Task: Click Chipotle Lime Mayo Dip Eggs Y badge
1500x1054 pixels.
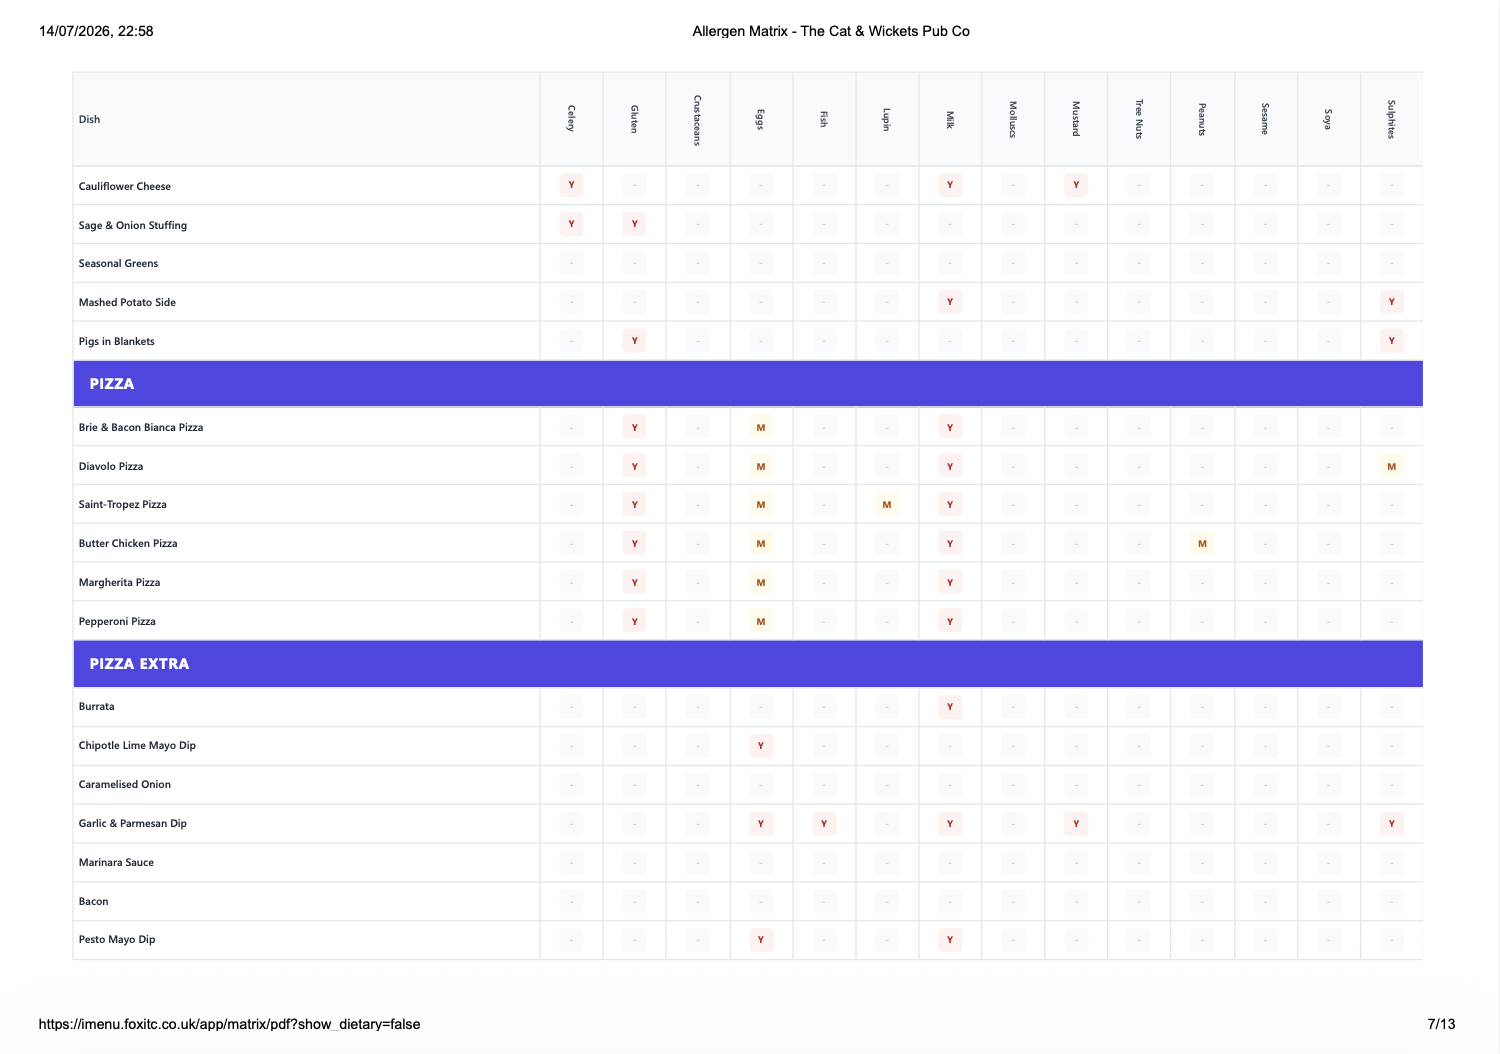Action: (761, 745)
